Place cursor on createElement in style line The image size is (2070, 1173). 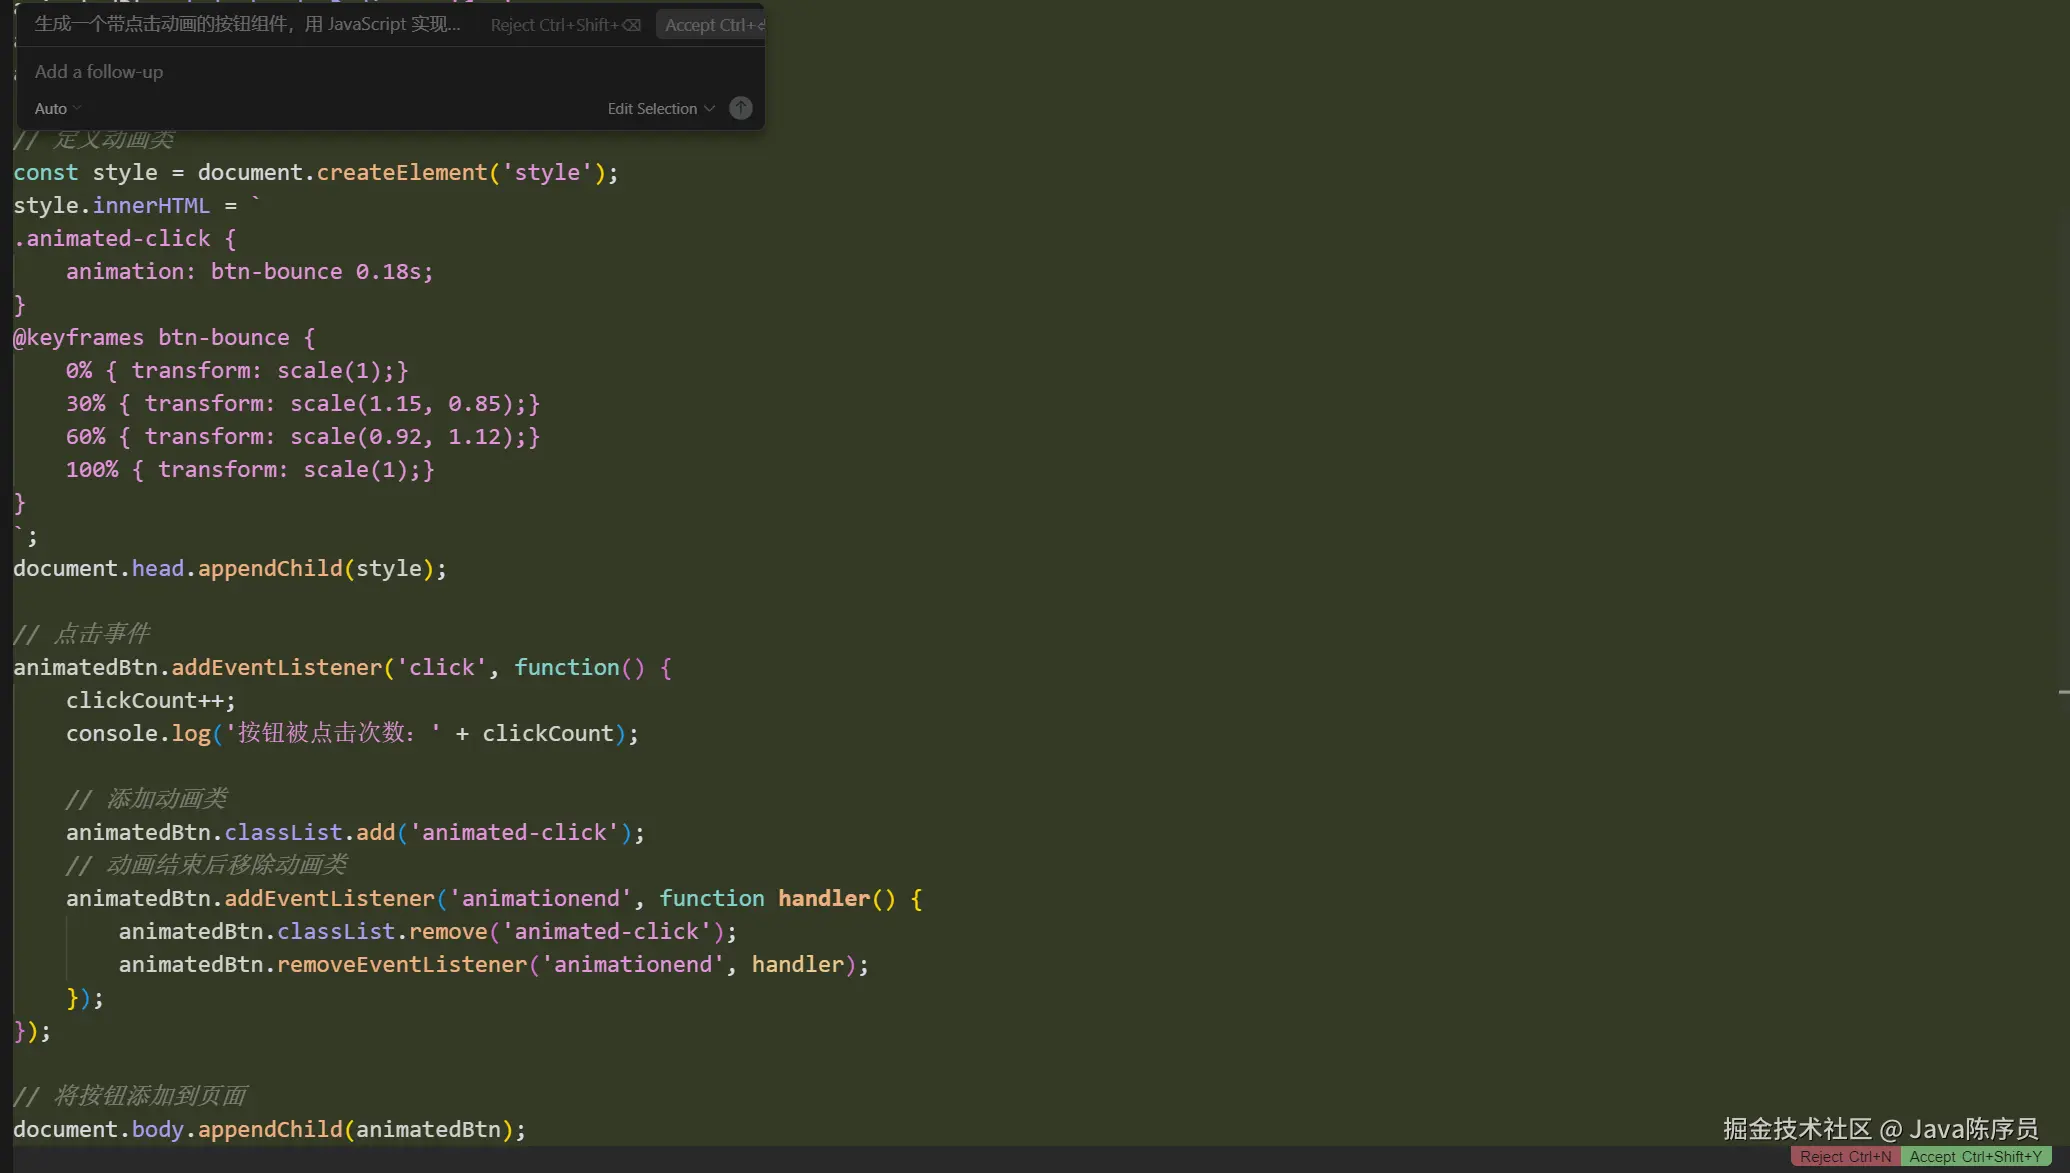tap(401, 173)
